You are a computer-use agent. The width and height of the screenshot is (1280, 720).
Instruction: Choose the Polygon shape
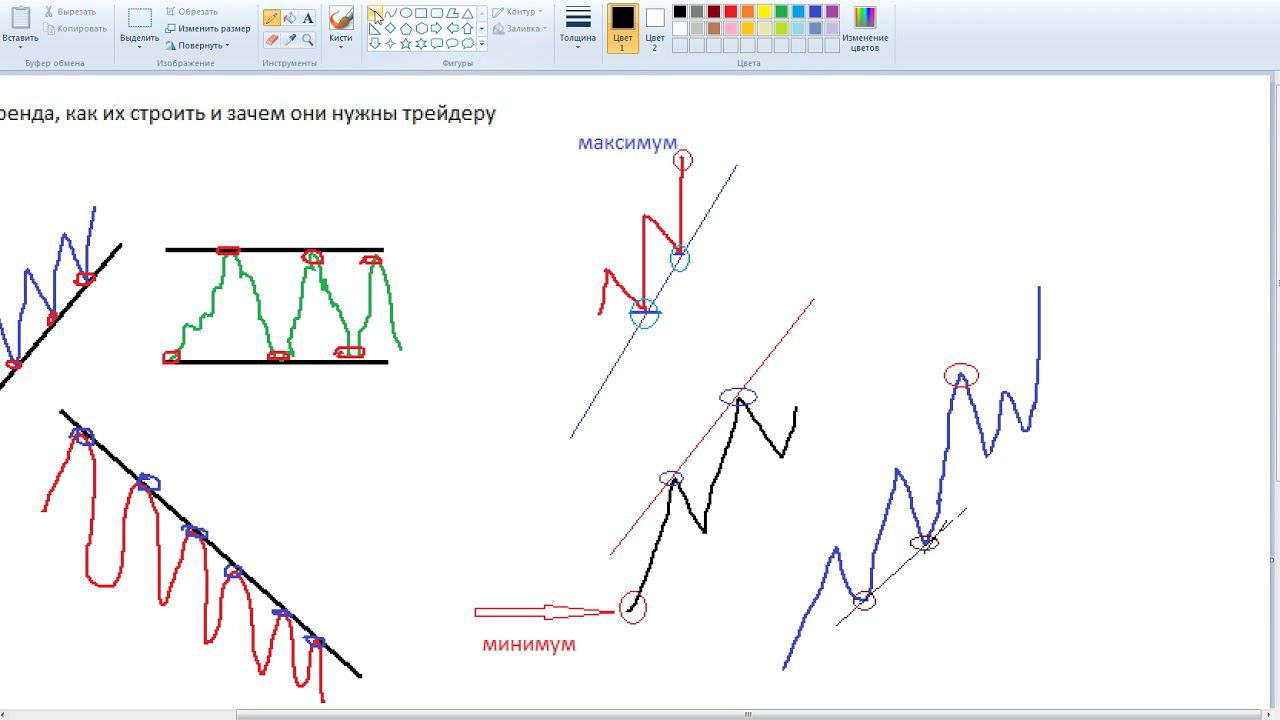[452, 13]
